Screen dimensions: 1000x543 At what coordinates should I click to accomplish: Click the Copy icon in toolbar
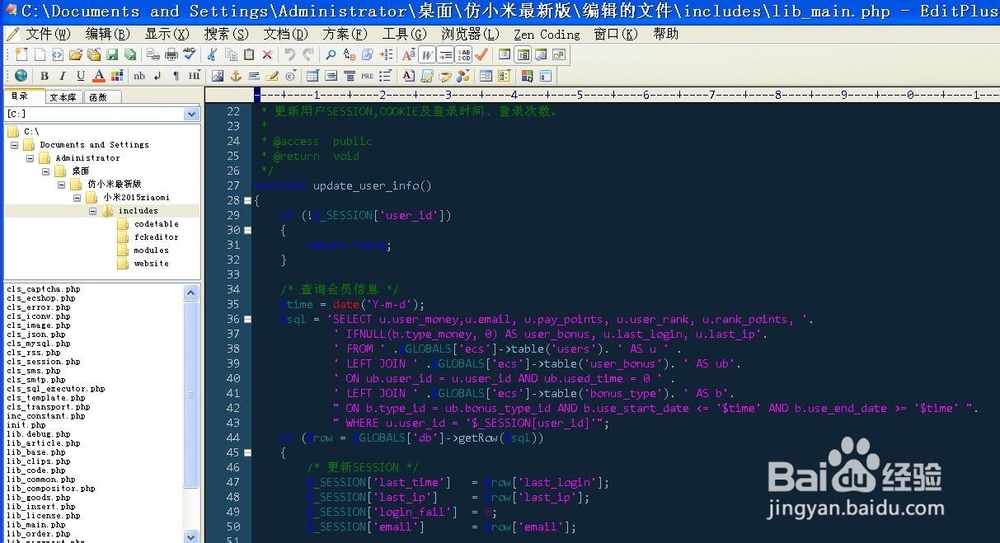click(x=231, y=55)
